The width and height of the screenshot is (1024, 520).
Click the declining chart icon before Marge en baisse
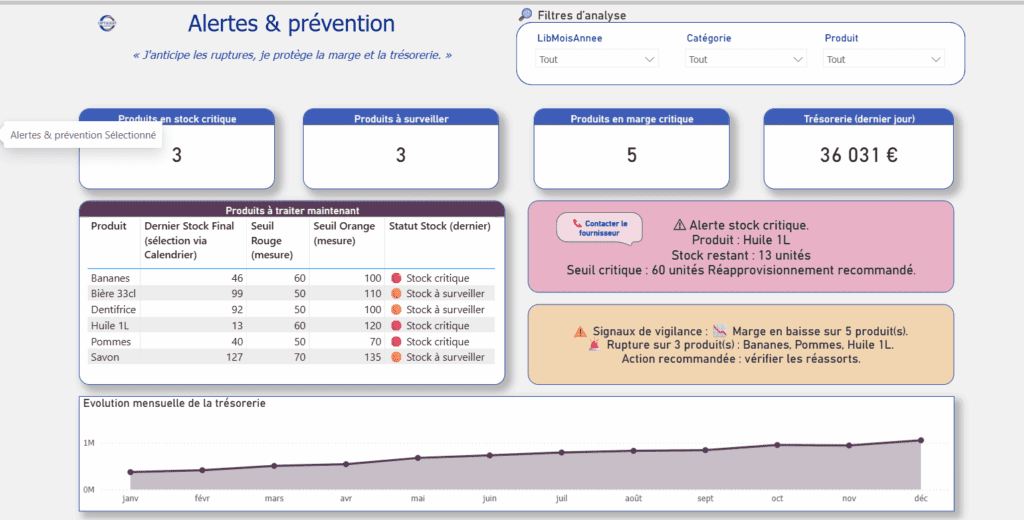pos(719,331)
